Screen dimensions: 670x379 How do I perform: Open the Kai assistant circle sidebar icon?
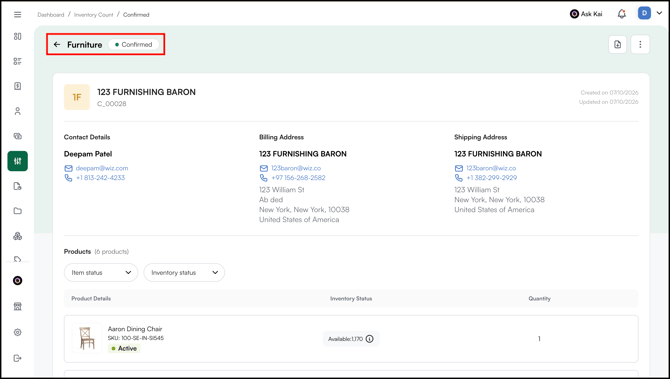18,281
